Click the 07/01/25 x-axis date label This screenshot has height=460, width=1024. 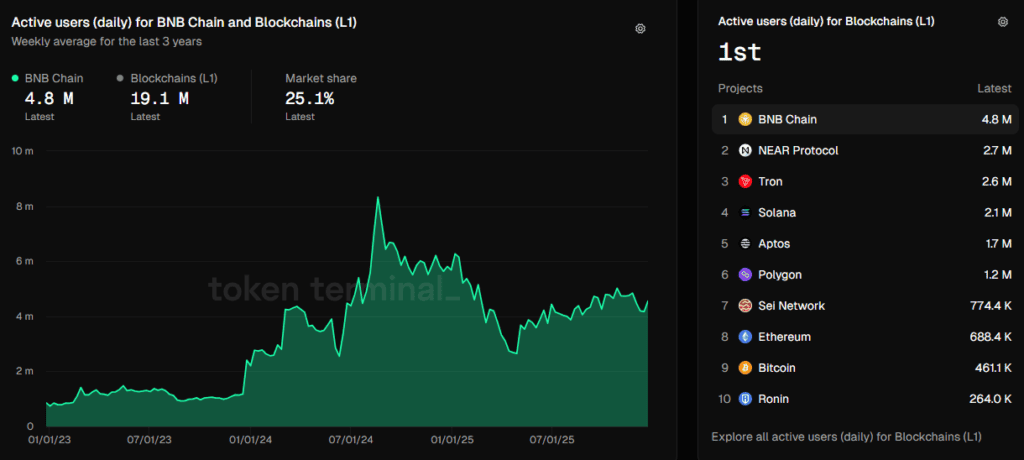(554, 440)
